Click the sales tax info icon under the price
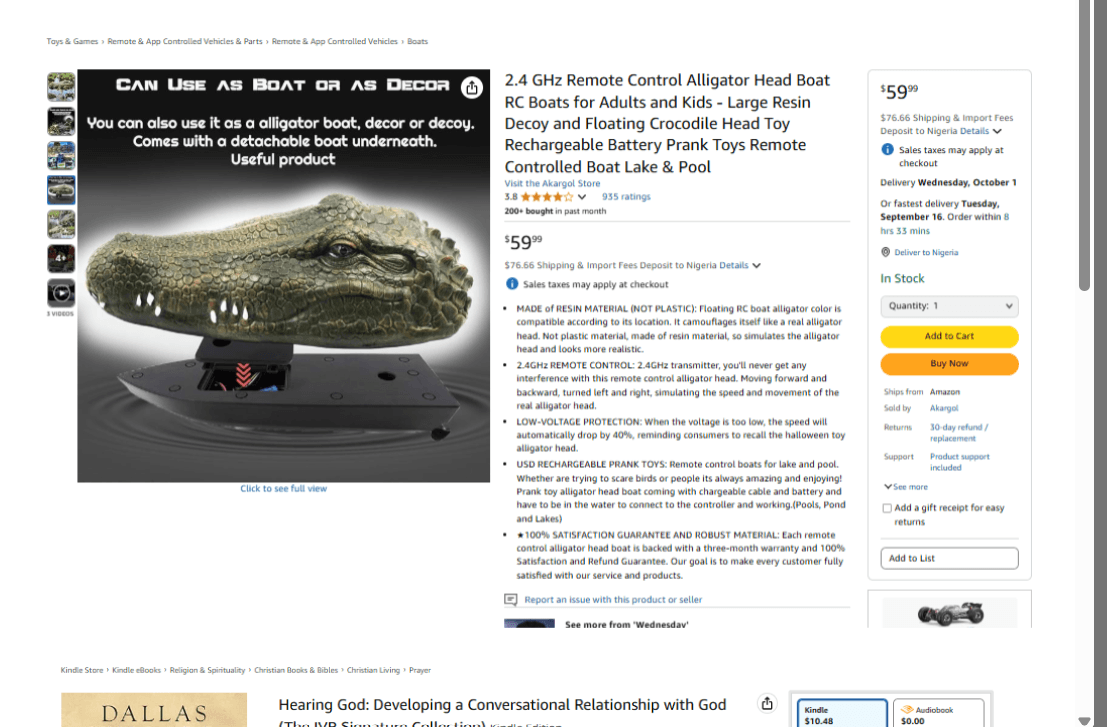Screen dimensions: 1107x727 pyautogui.click(x=512, y=284)
